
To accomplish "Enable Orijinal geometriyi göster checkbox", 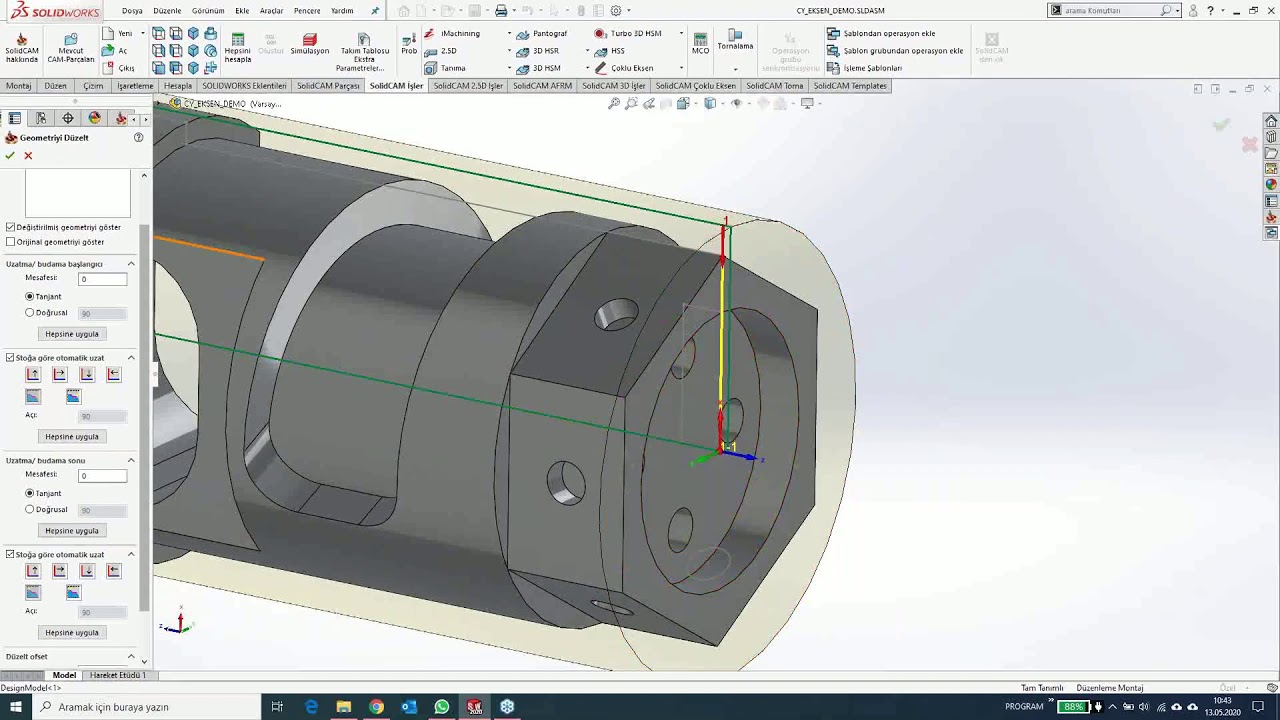I will [x=11, y=242].
